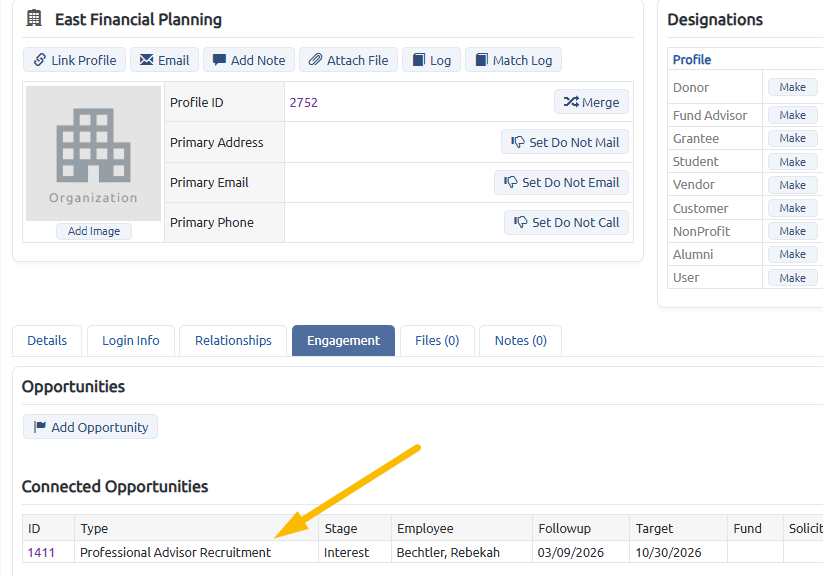Click the Add Opportunity button
This screenshot has width=823, height=577.
click(x=90, y=427)
